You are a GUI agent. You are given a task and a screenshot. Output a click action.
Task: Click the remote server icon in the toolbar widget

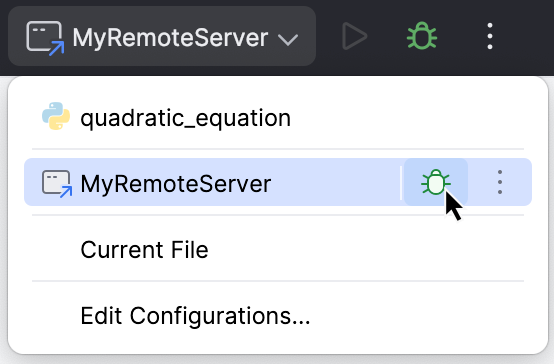[x=45, y=38]
